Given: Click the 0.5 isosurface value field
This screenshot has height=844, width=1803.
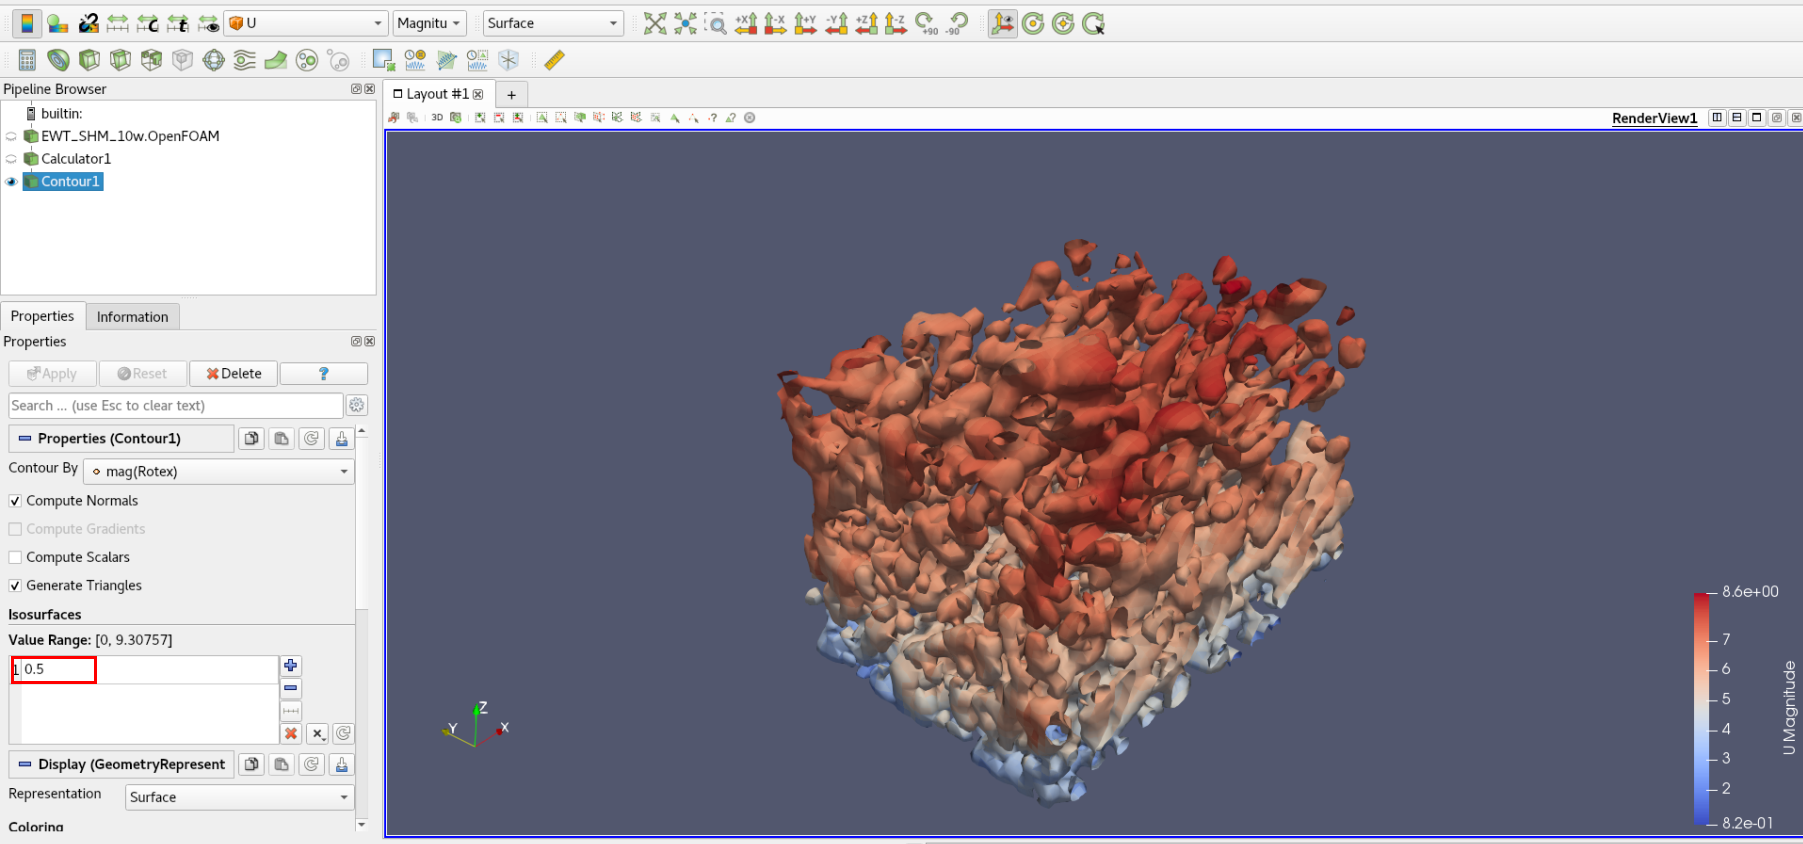Looking at the screenshot, I should click(55, 670).
